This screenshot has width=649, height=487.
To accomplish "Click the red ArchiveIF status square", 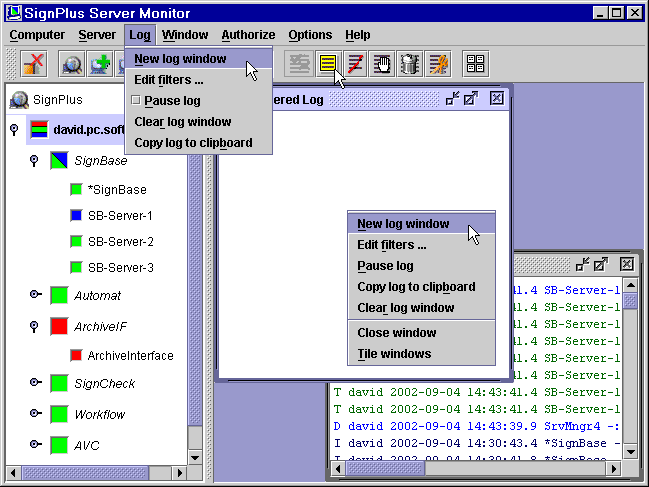I will click(60, 326).
